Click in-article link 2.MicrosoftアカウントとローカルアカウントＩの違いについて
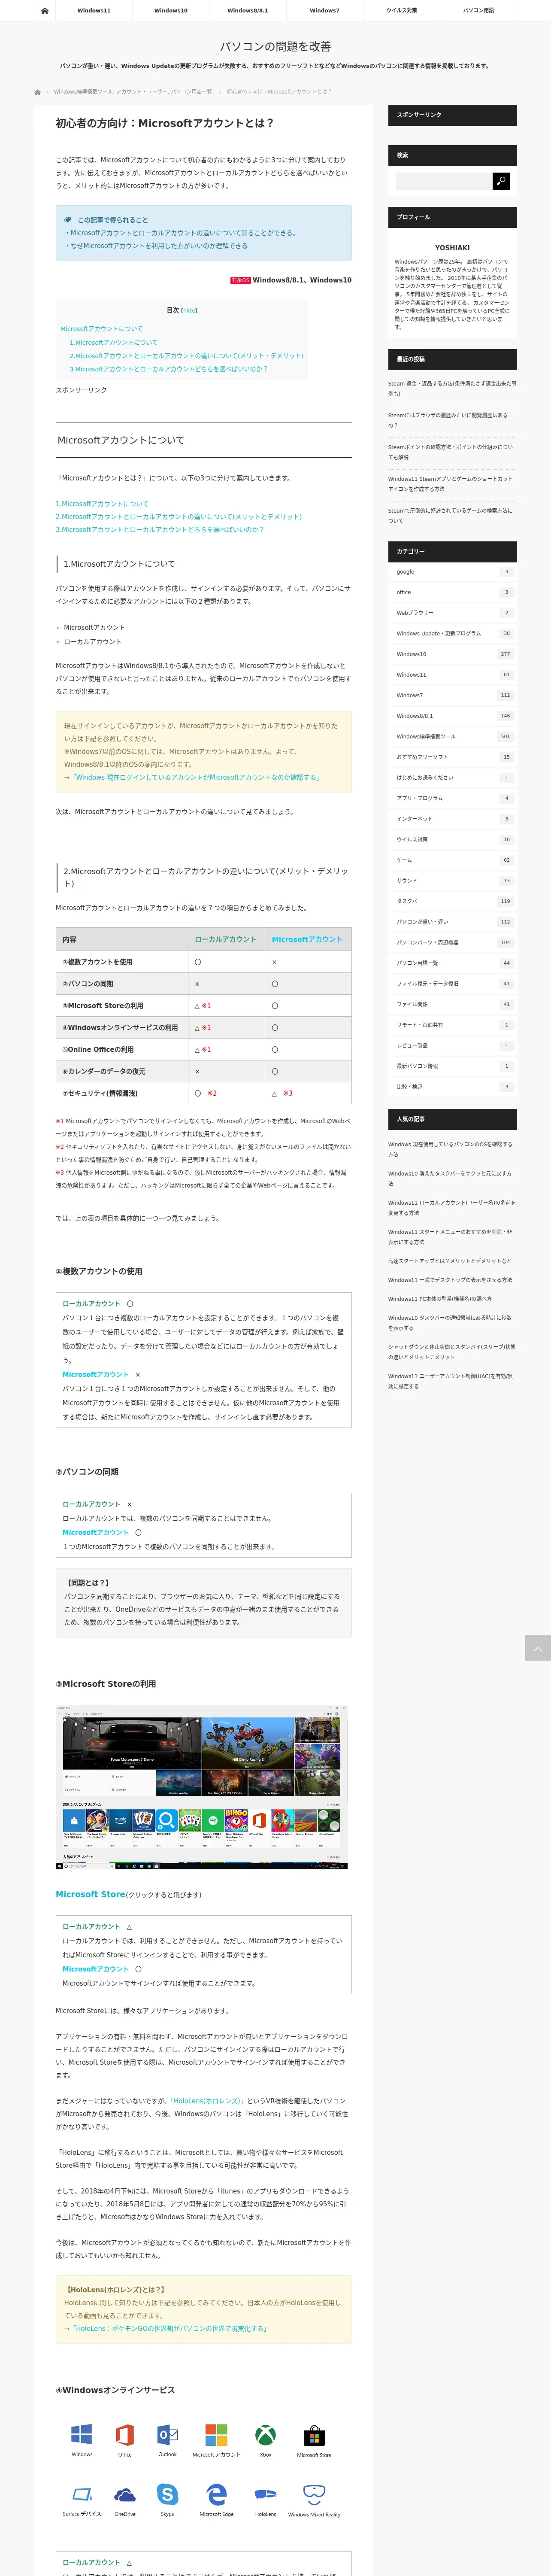This screenshot has height=2576, width=551. (x=179, y=517)
